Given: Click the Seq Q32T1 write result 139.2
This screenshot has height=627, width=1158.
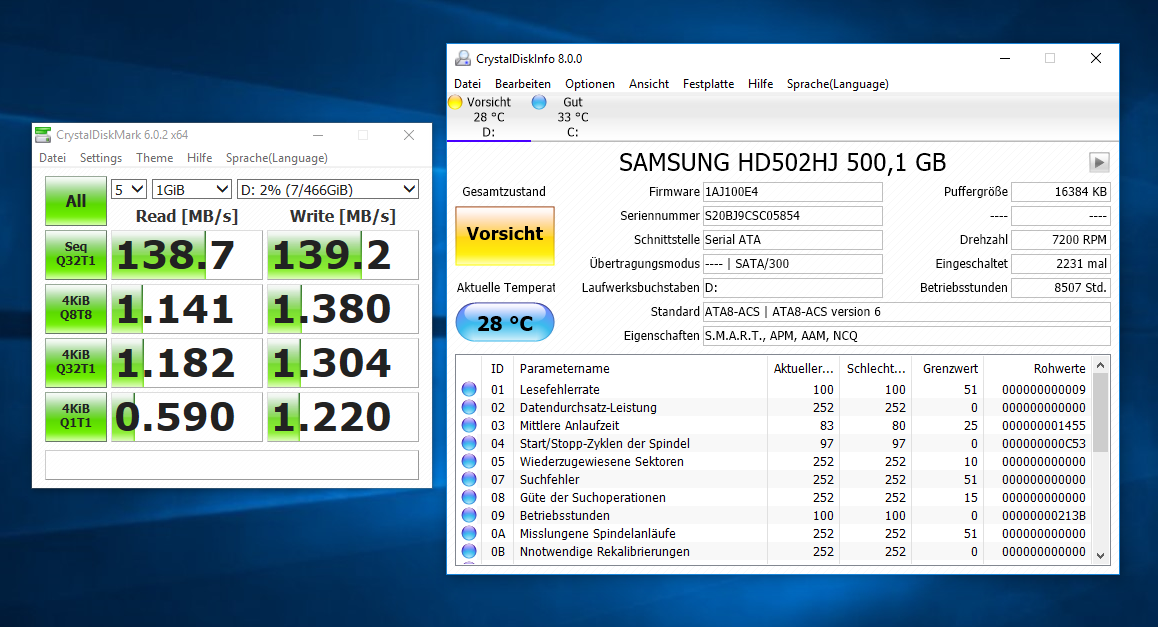Looking at the screenshot, I should [343, 255].
